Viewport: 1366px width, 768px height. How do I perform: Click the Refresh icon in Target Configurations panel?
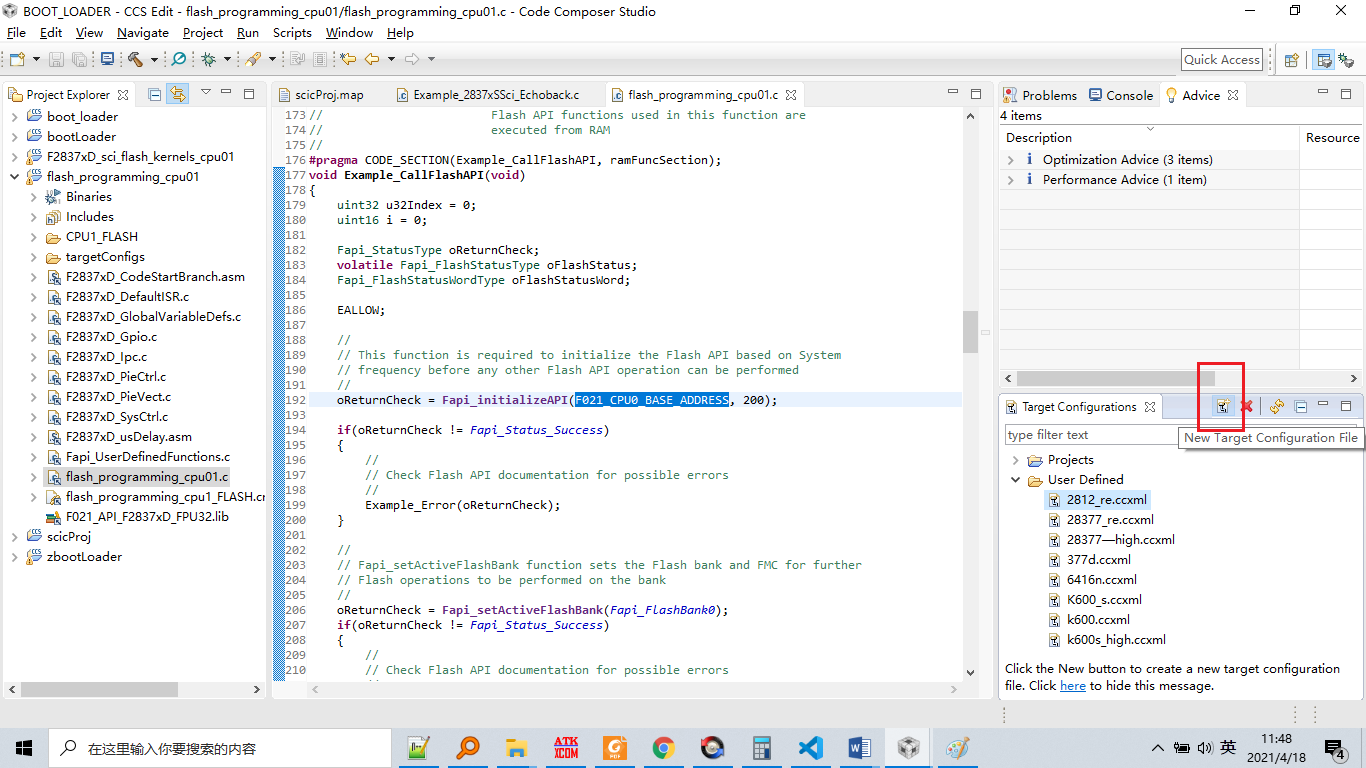click(1277, 406)
